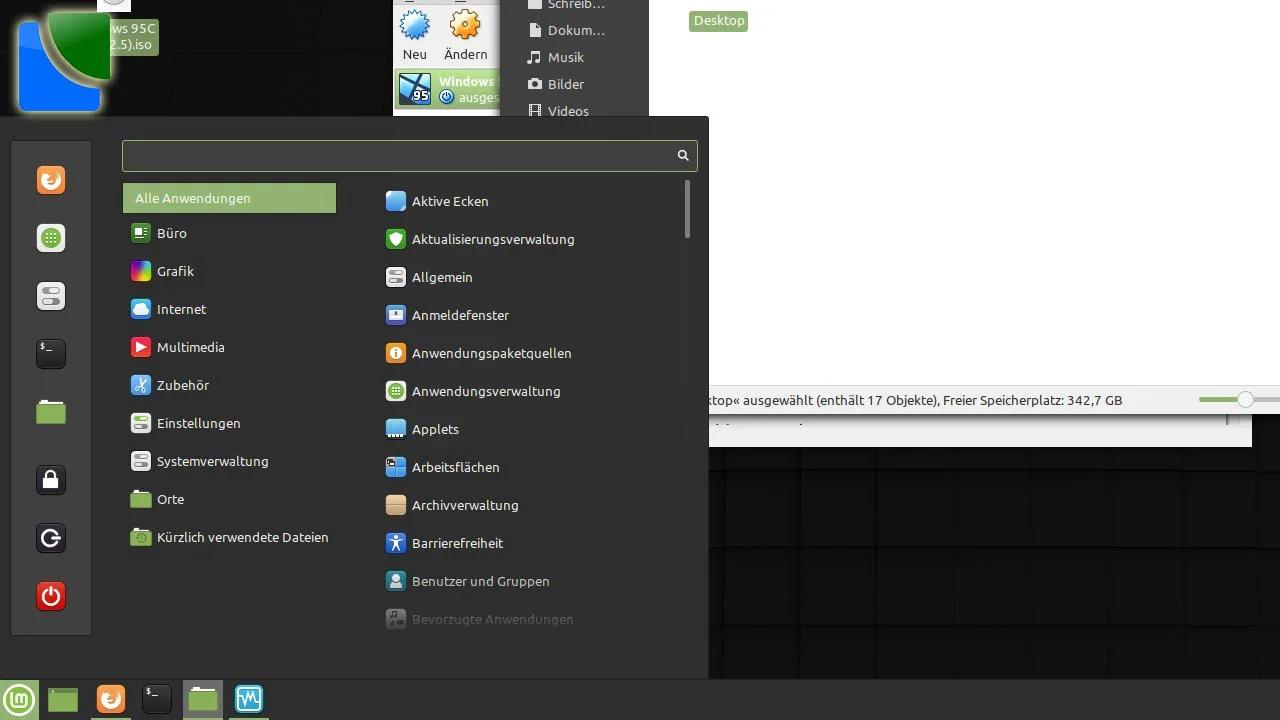Open Firefox from the menu favorites sidebar
1280x720 pixels.
(51, 180)
